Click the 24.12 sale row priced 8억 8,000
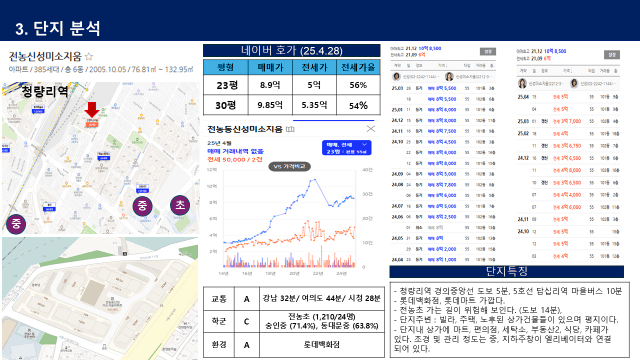640x360 pixels. coord(443,120)
